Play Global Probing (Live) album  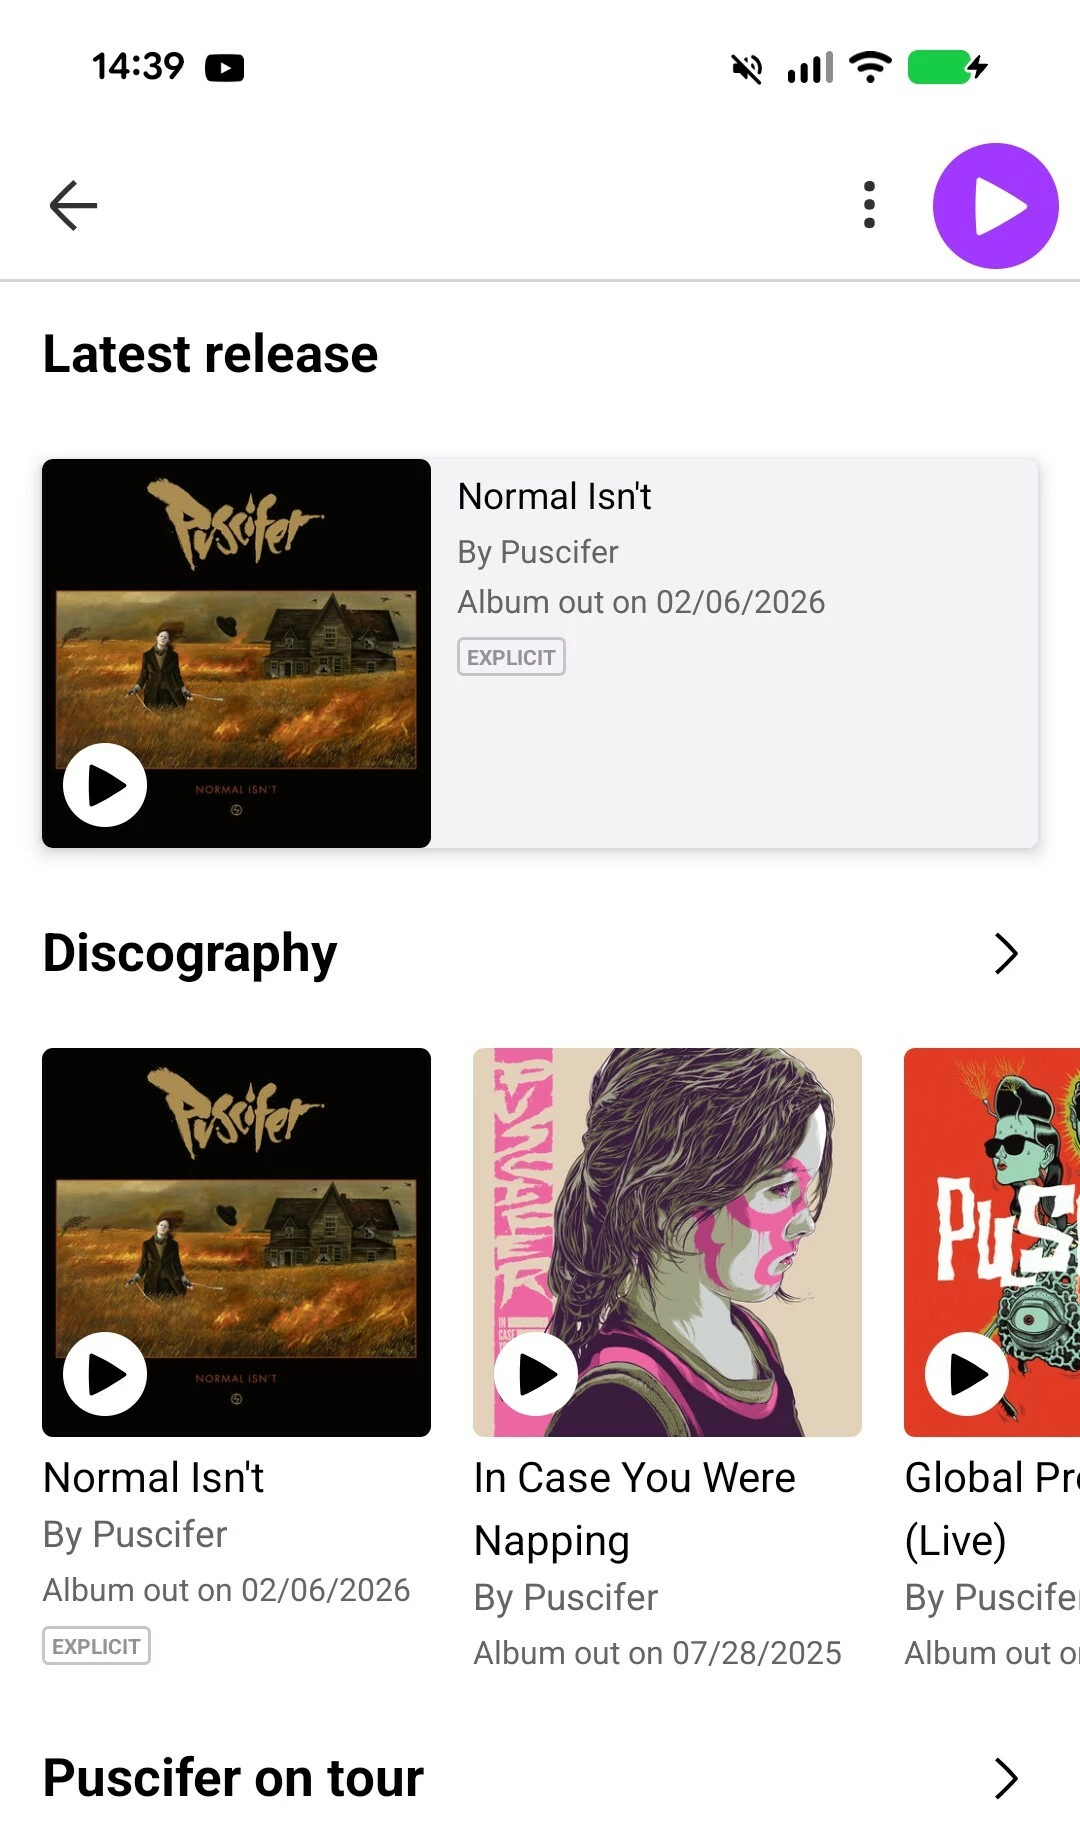tap(967, 1374)
